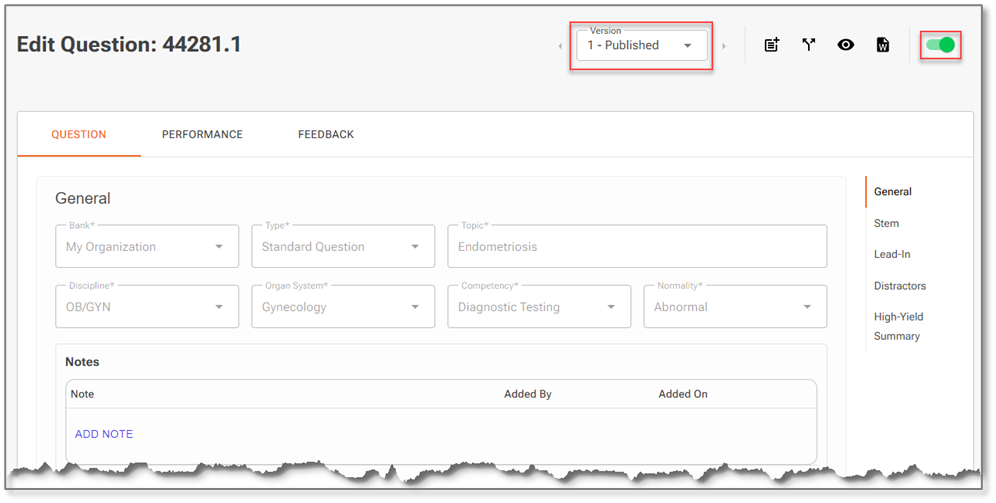Jump to Distractors section in side navigation

click(x=899, y=286)
